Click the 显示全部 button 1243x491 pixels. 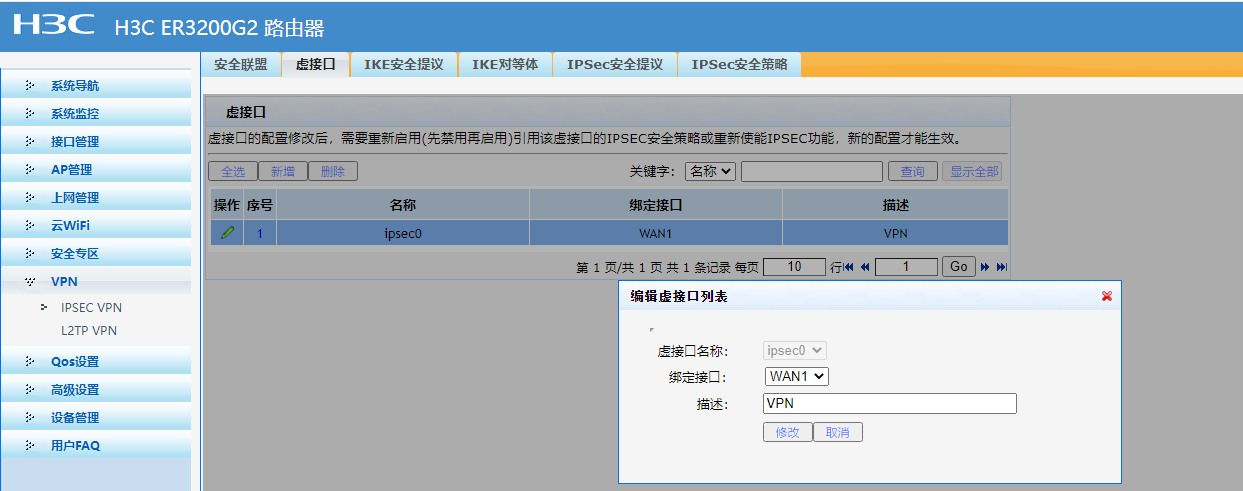tap(972, 171)
